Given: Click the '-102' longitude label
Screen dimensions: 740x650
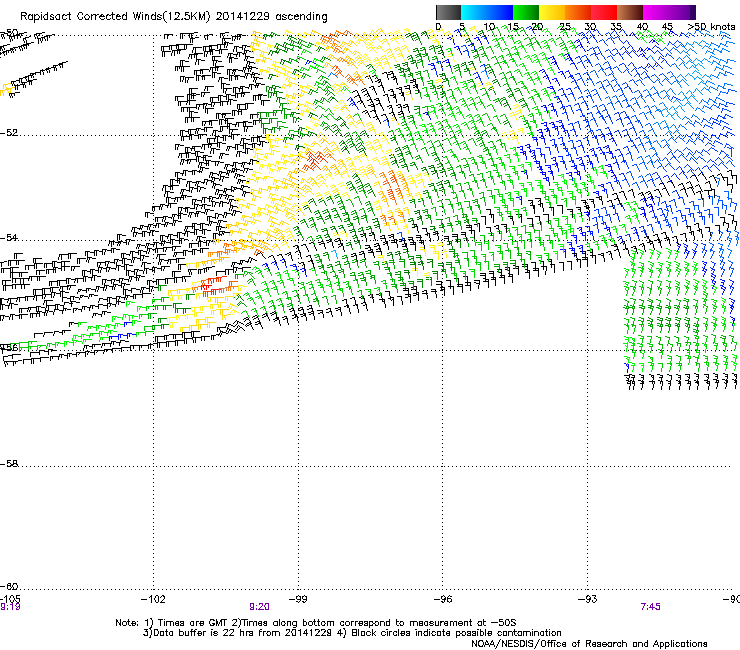Looking at the screenshot, I should [153, 599].
